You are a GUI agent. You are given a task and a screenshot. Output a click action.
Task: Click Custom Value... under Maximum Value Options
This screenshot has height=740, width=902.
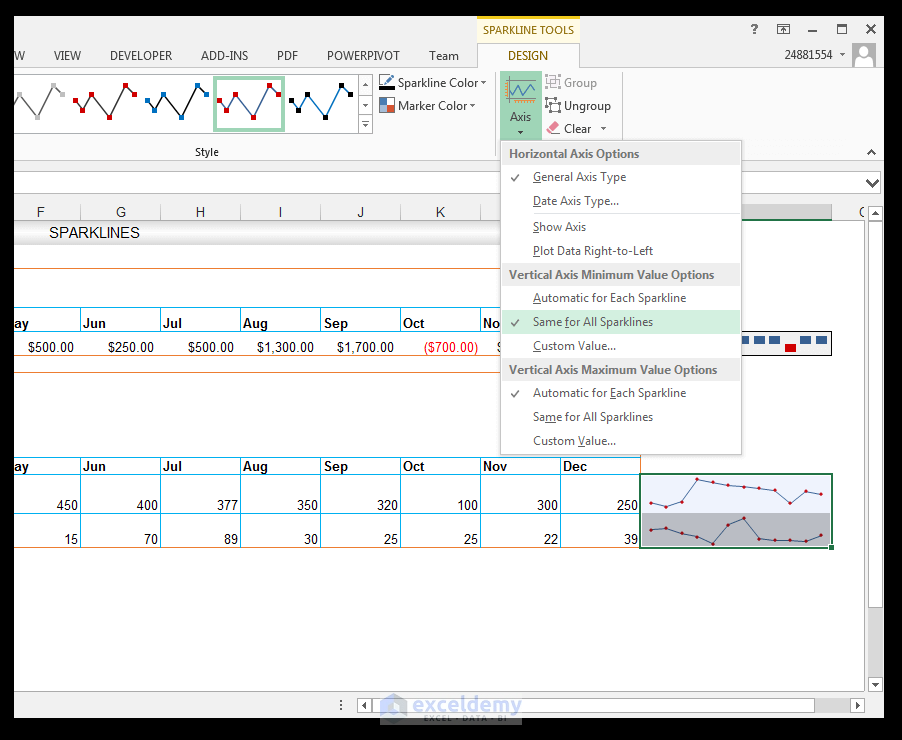(574, 441)
